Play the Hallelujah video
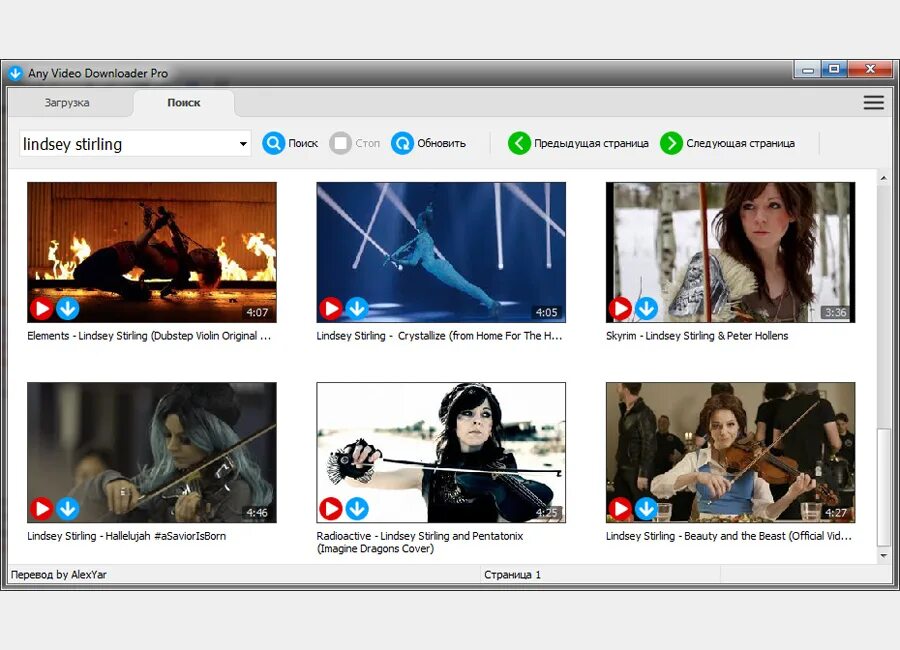Image resolution: width=900 pixels, height=650 pixels. [42, 509]
